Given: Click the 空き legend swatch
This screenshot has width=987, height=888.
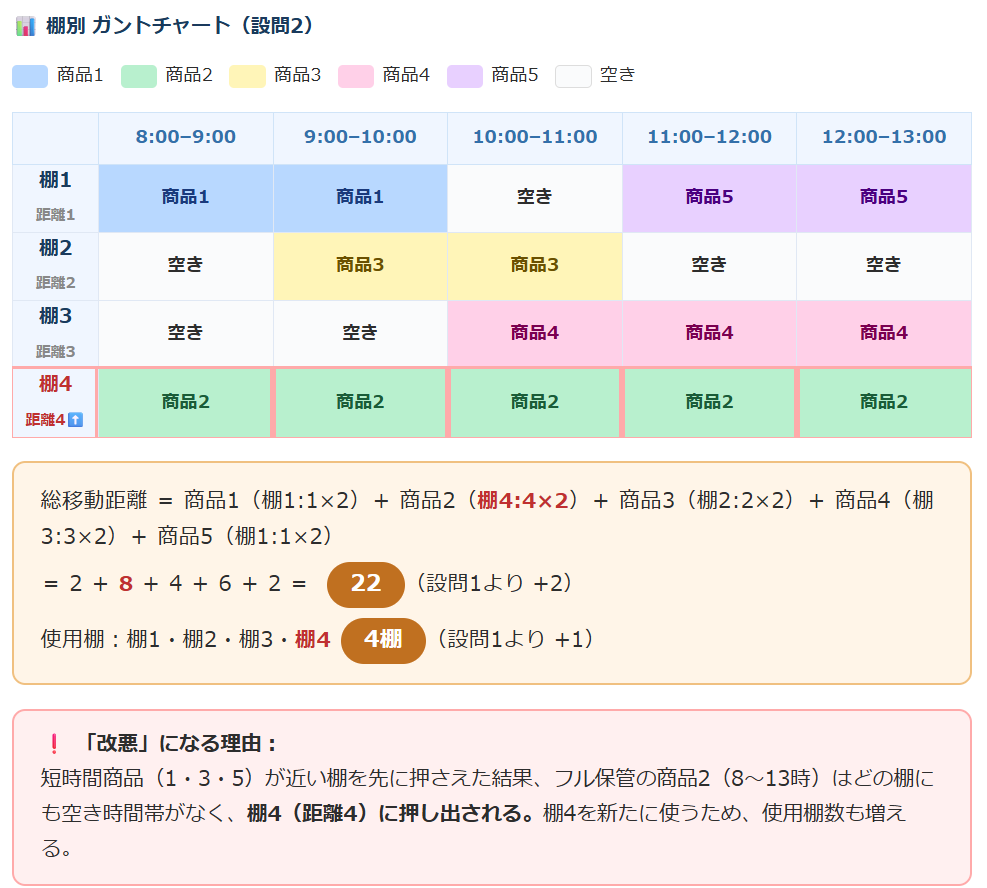Looking at the screenshot, I should 573,76.
